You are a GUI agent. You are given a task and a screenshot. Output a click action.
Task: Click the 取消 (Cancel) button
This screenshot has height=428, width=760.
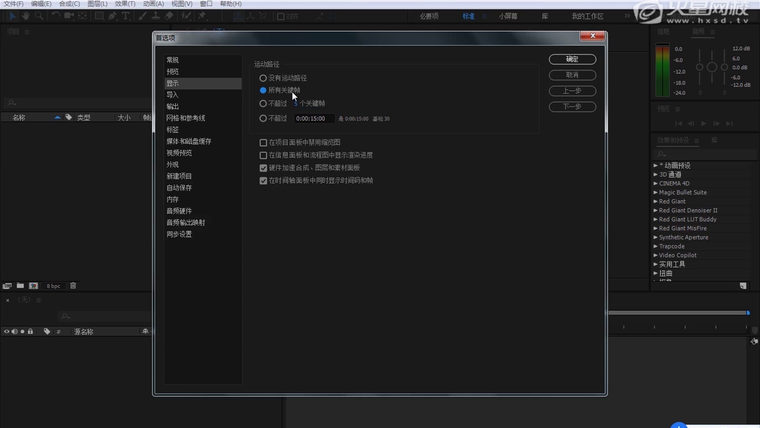point(572,75)
